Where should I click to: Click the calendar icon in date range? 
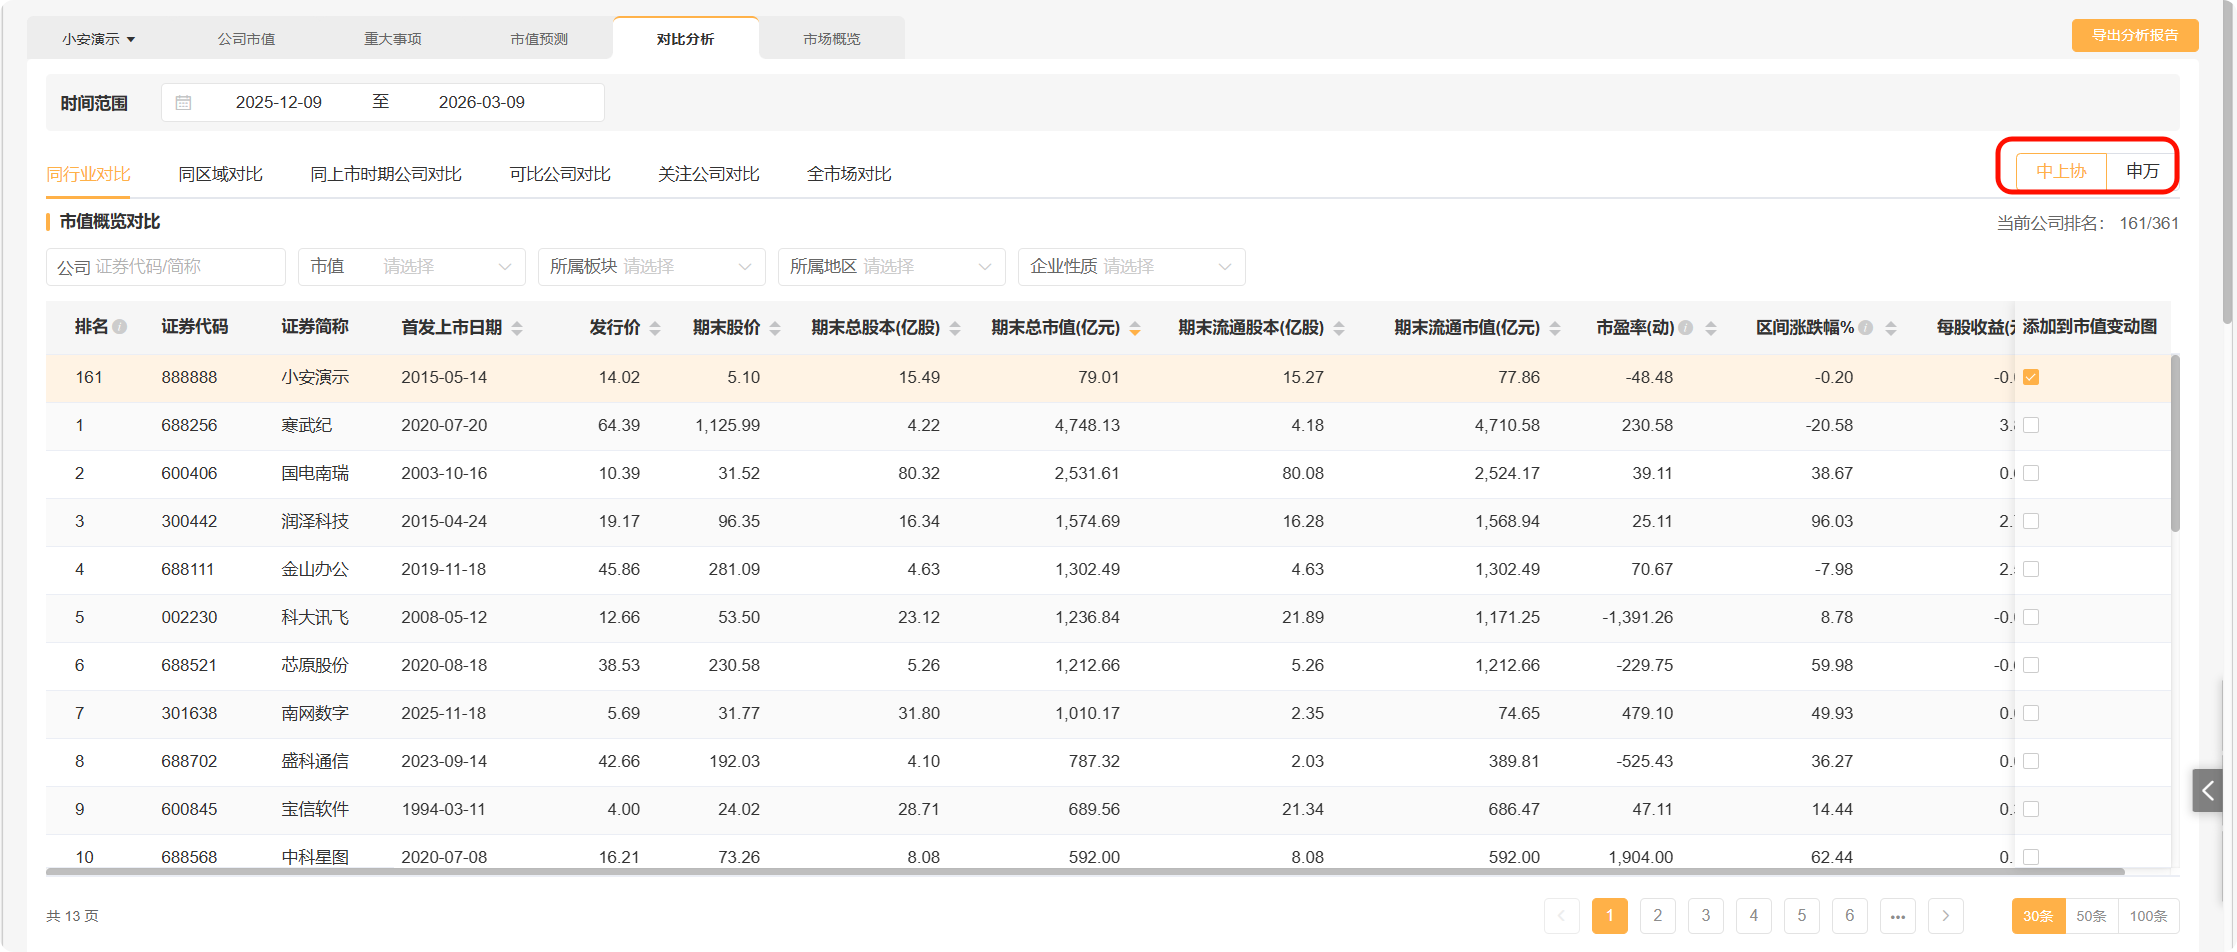tap(183, 103)
